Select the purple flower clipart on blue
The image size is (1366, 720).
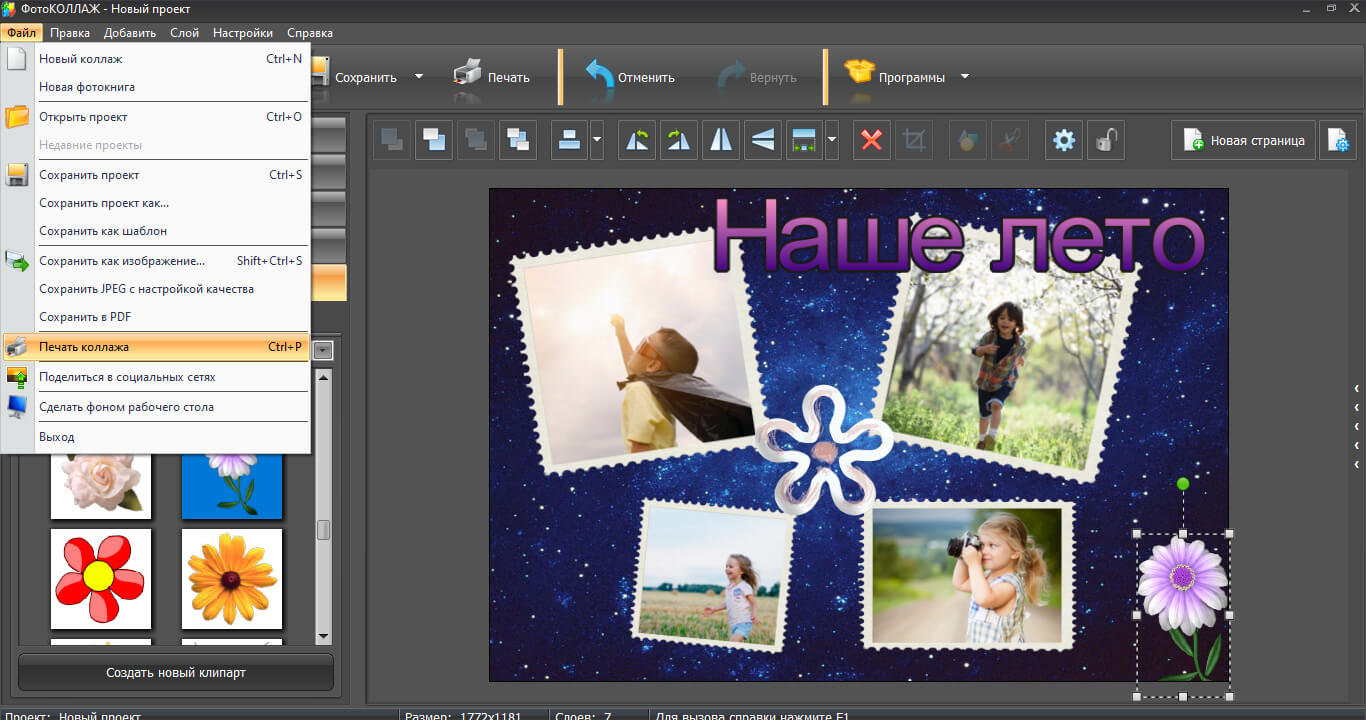[232, 486]
